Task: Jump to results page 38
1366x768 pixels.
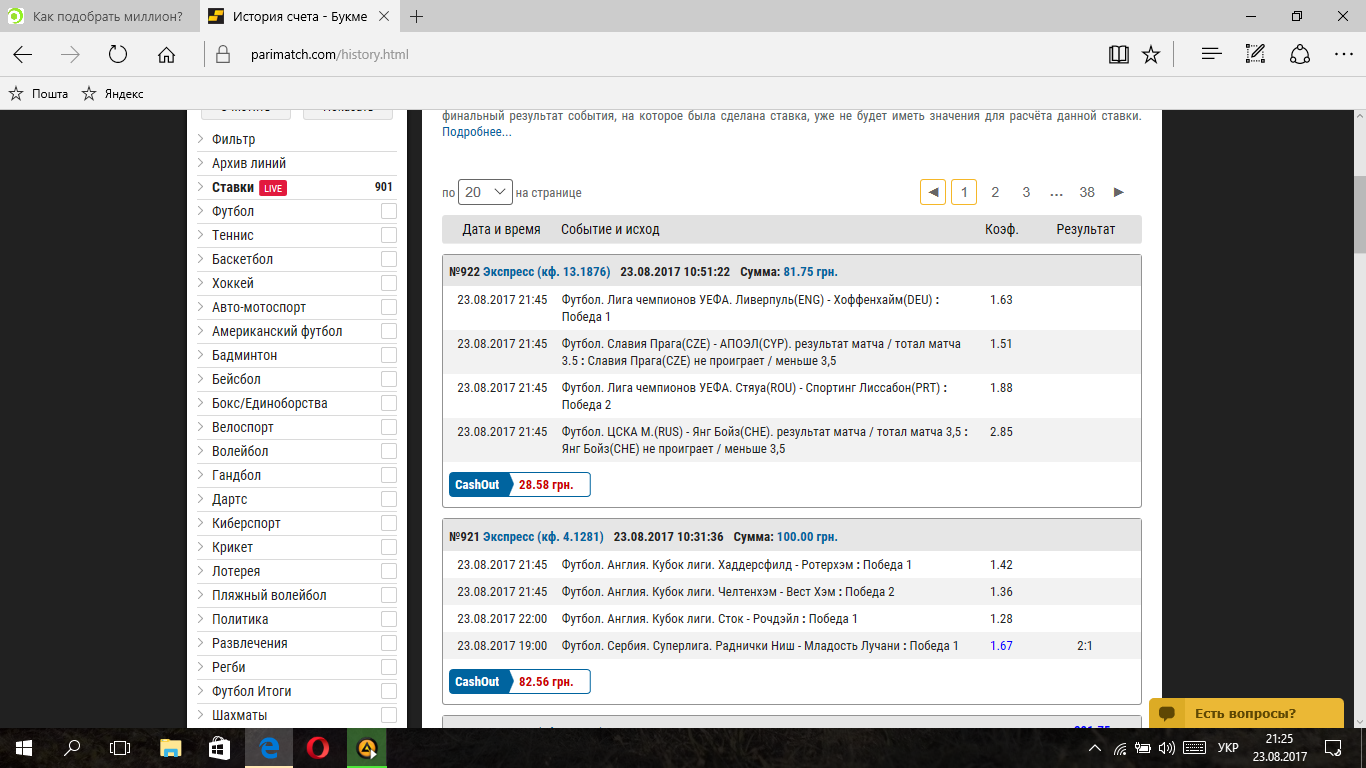Action: pyautogui.click(x=1087, y=192)
